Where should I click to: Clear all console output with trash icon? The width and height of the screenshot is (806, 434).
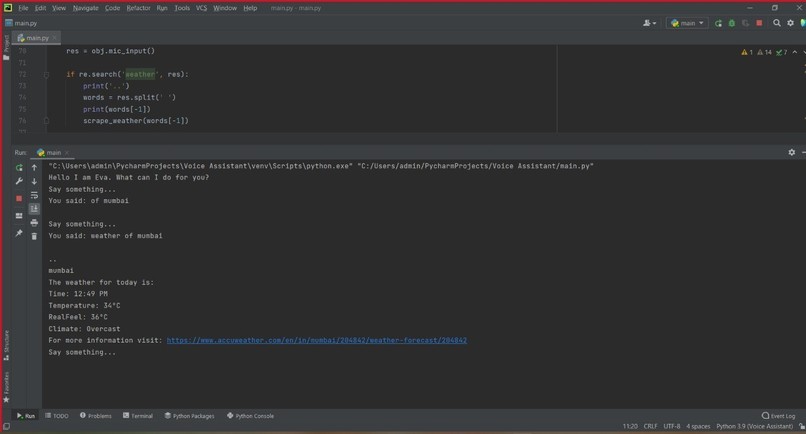34,236
